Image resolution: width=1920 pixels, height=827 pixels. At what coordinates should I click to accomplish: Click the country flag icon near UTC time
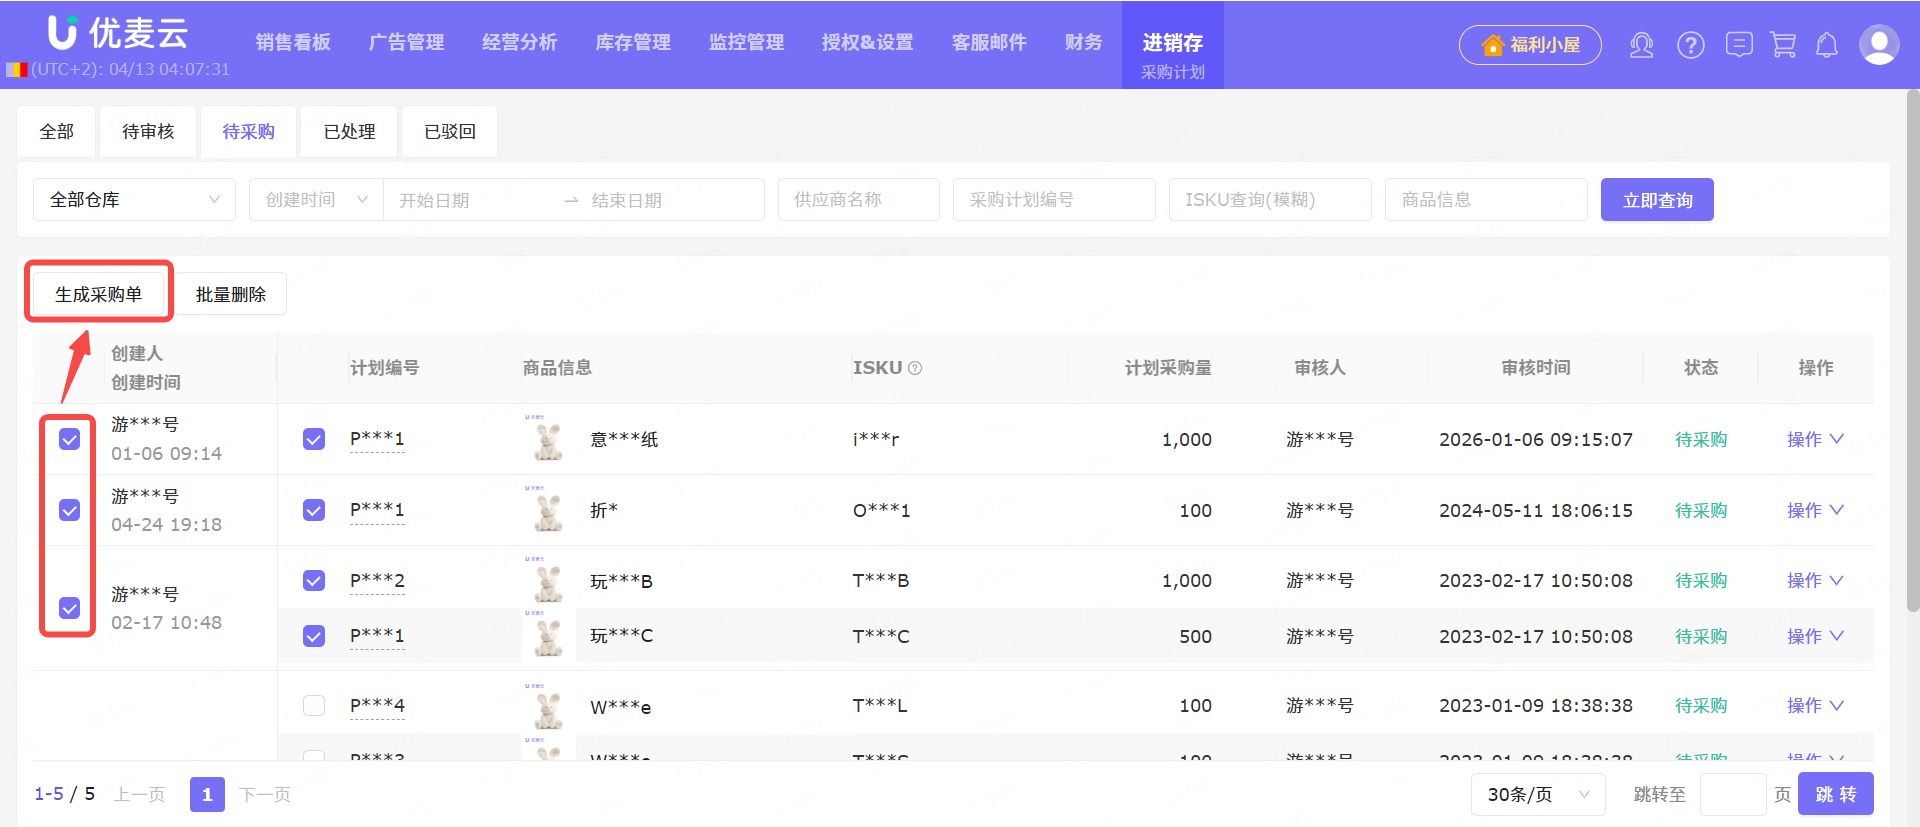pyautogui.click(x=17, y=70)
